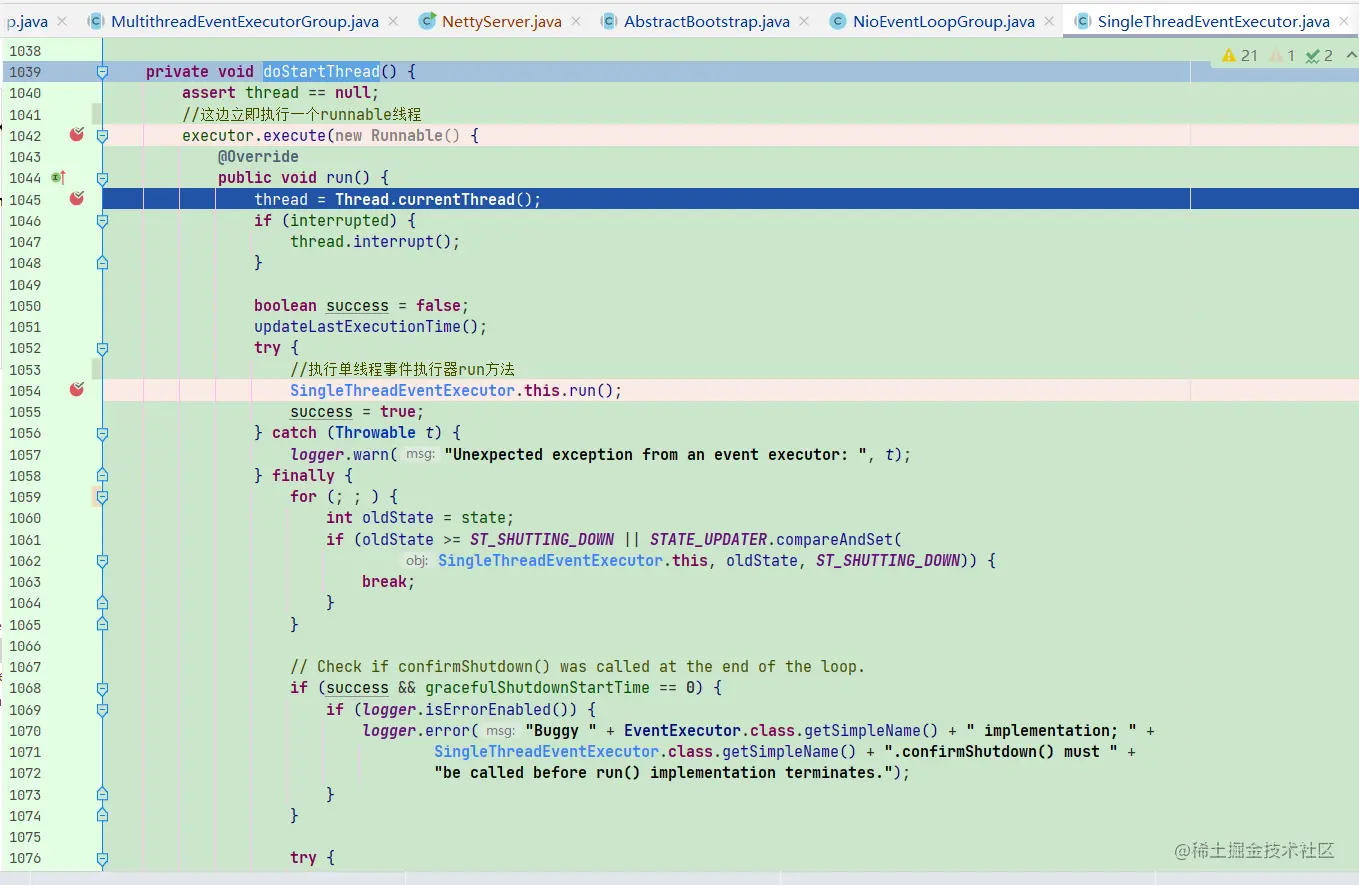1359x885 pixels.
Task: Click the override gutter icon on line 1044
Action: [x=58, y=177]
